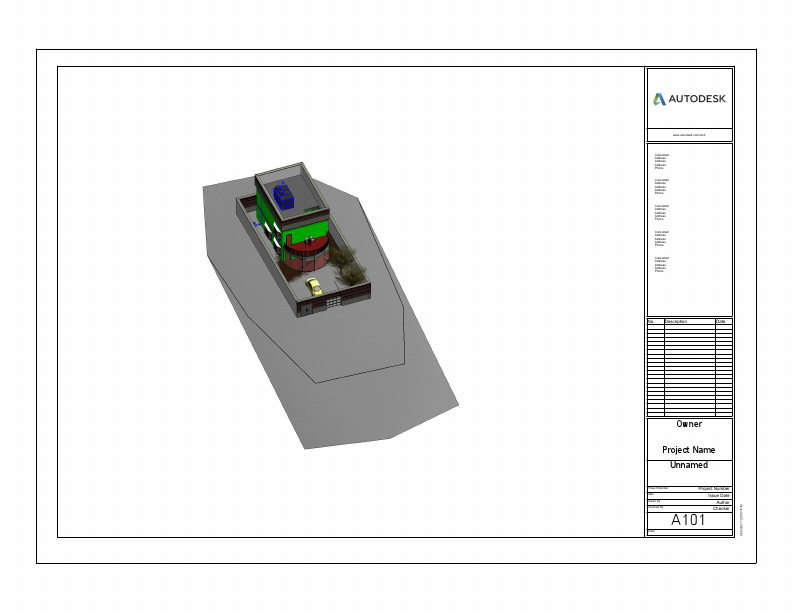
Task: Click the last consultant address block
Action: click(x=662, y=264)
